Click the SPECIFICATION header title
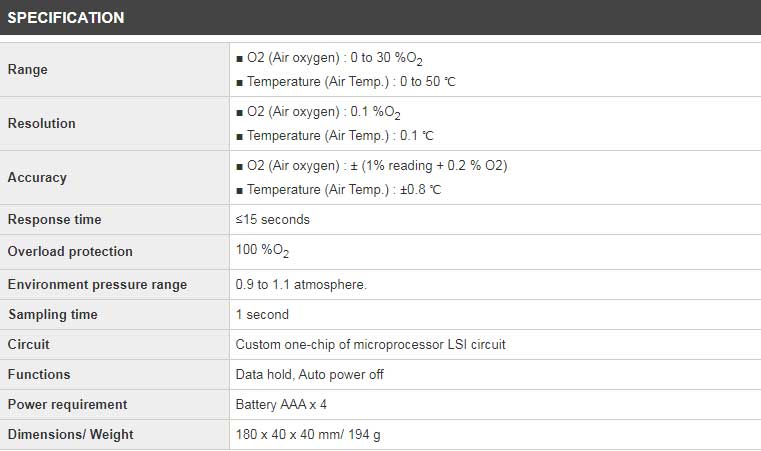The image size is (761, 451). tap(66, 18)
